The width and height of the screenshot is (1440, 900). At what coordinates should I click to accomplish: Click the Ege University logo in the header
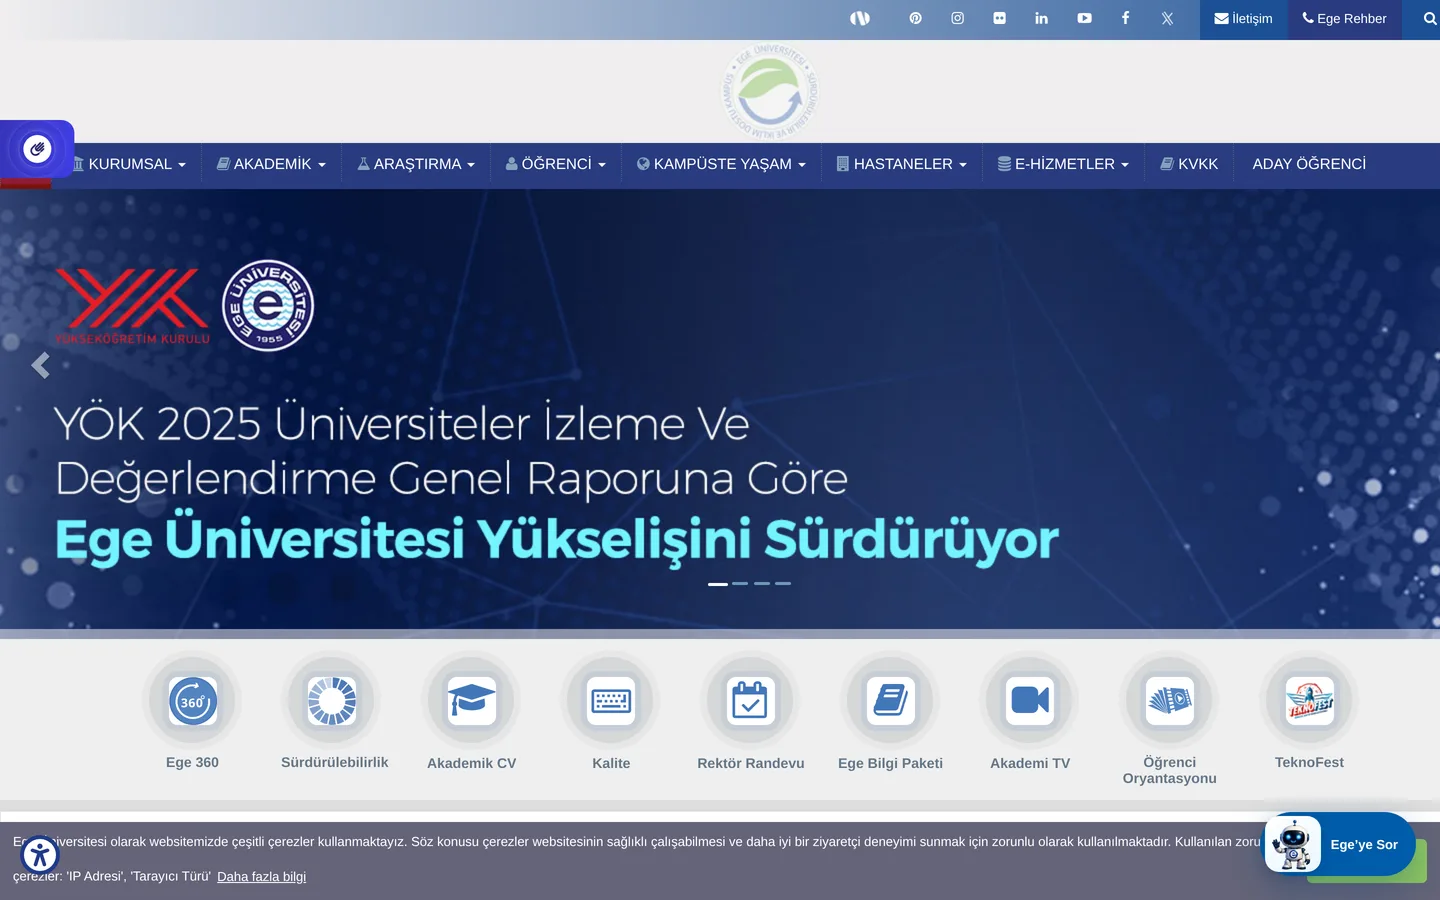[x=770, y=92]
